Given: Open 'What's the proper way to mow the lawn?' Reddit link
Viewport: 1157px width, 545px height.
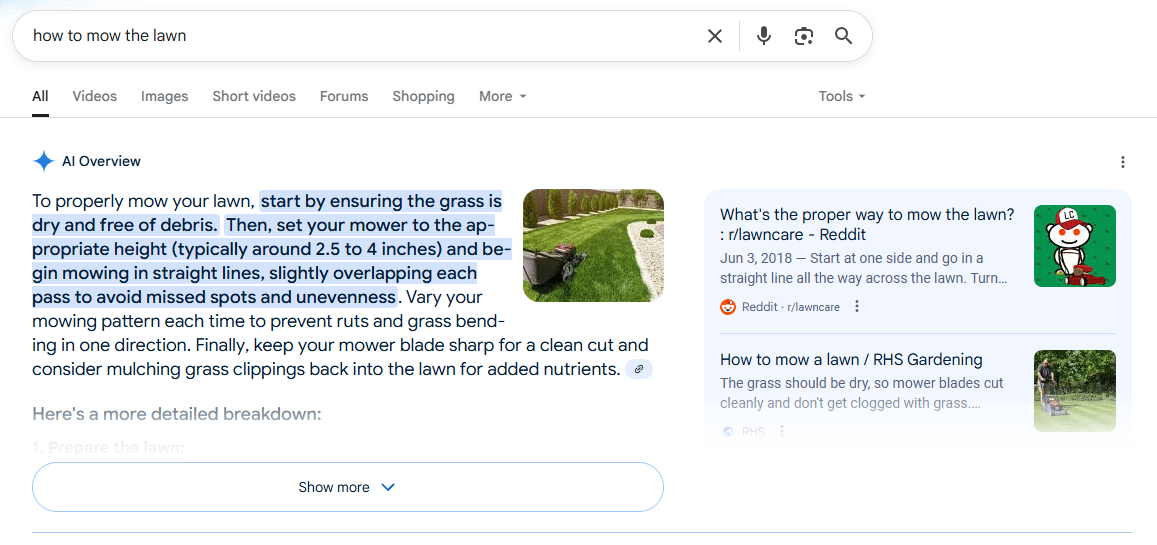Looking at the screenshot, I should pyautogui.click(x=867, y=225).
